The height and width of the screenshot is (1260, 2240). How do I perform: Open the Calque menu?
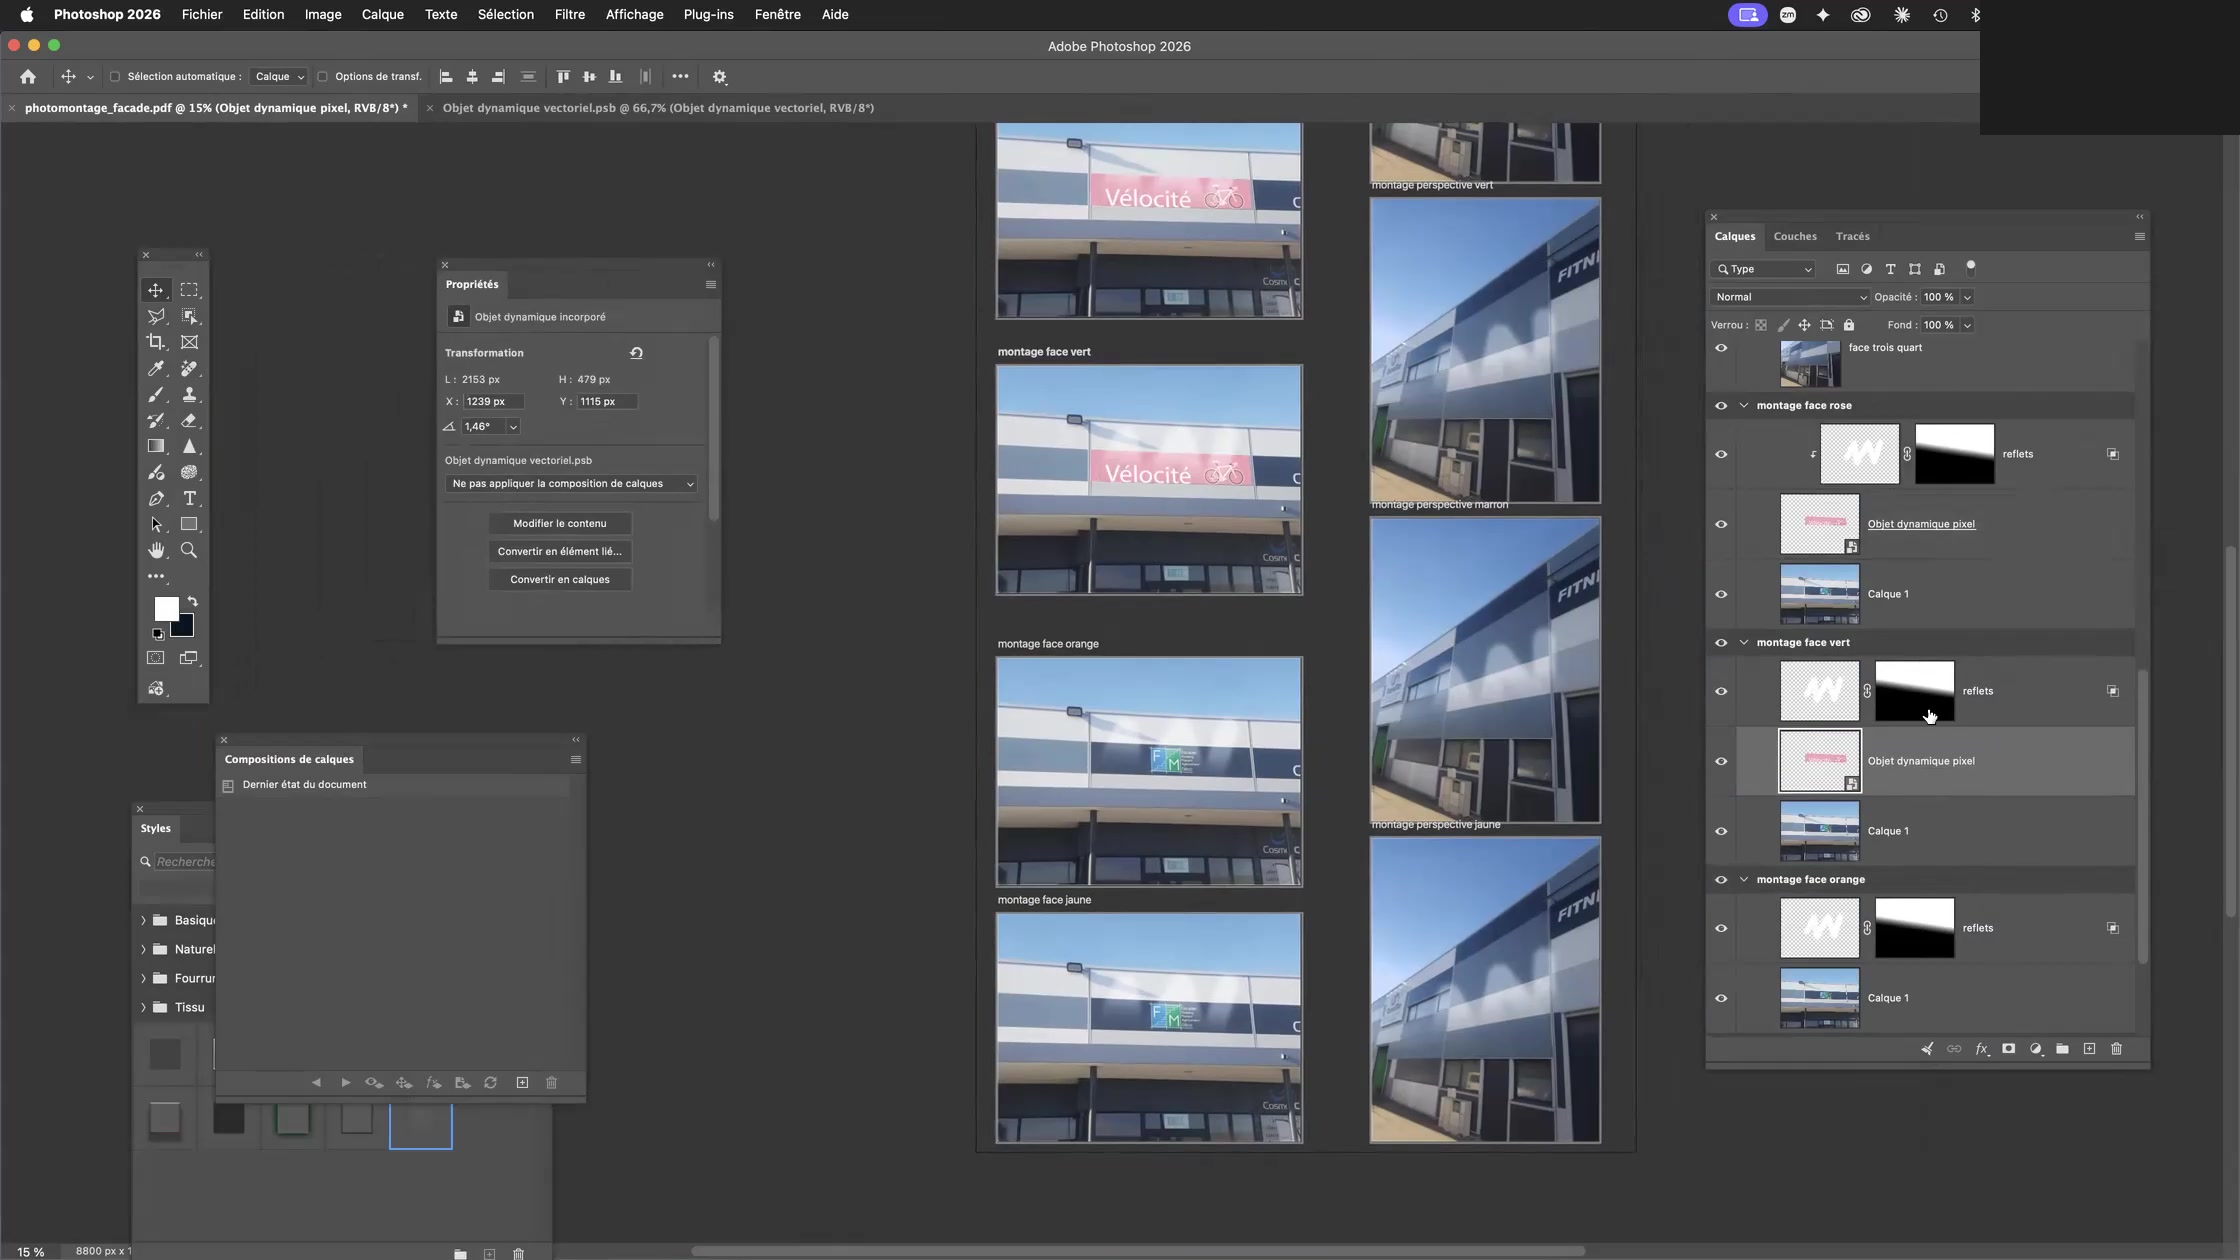point(382,15)
